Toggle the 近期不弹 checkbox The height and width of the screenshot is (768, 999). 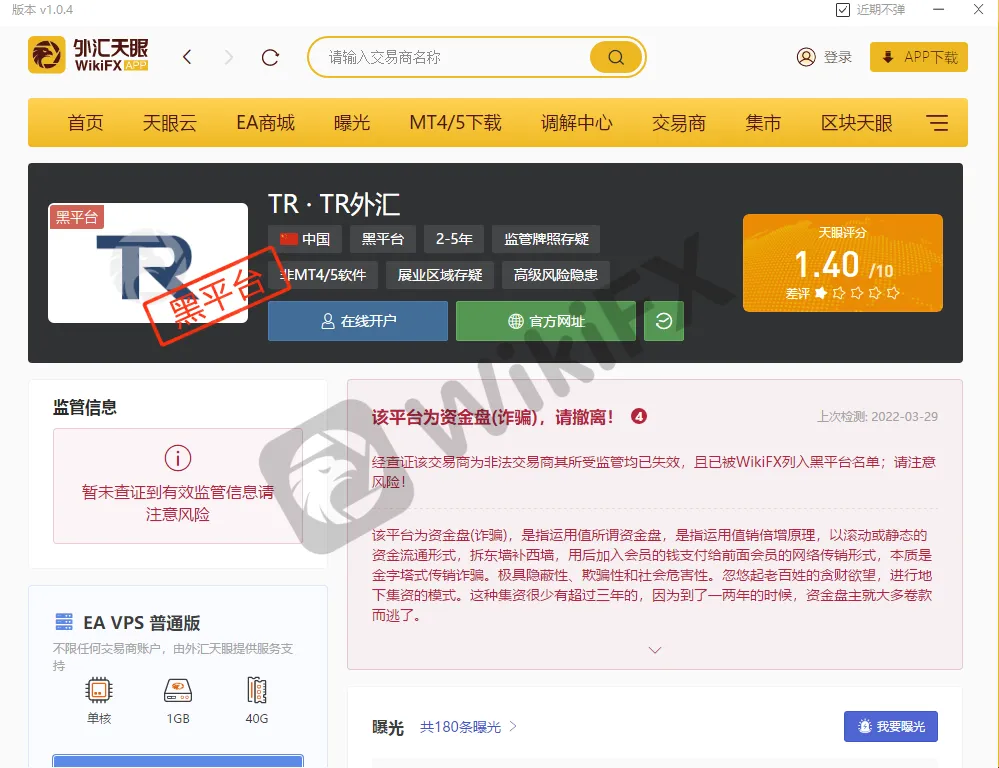842,10
